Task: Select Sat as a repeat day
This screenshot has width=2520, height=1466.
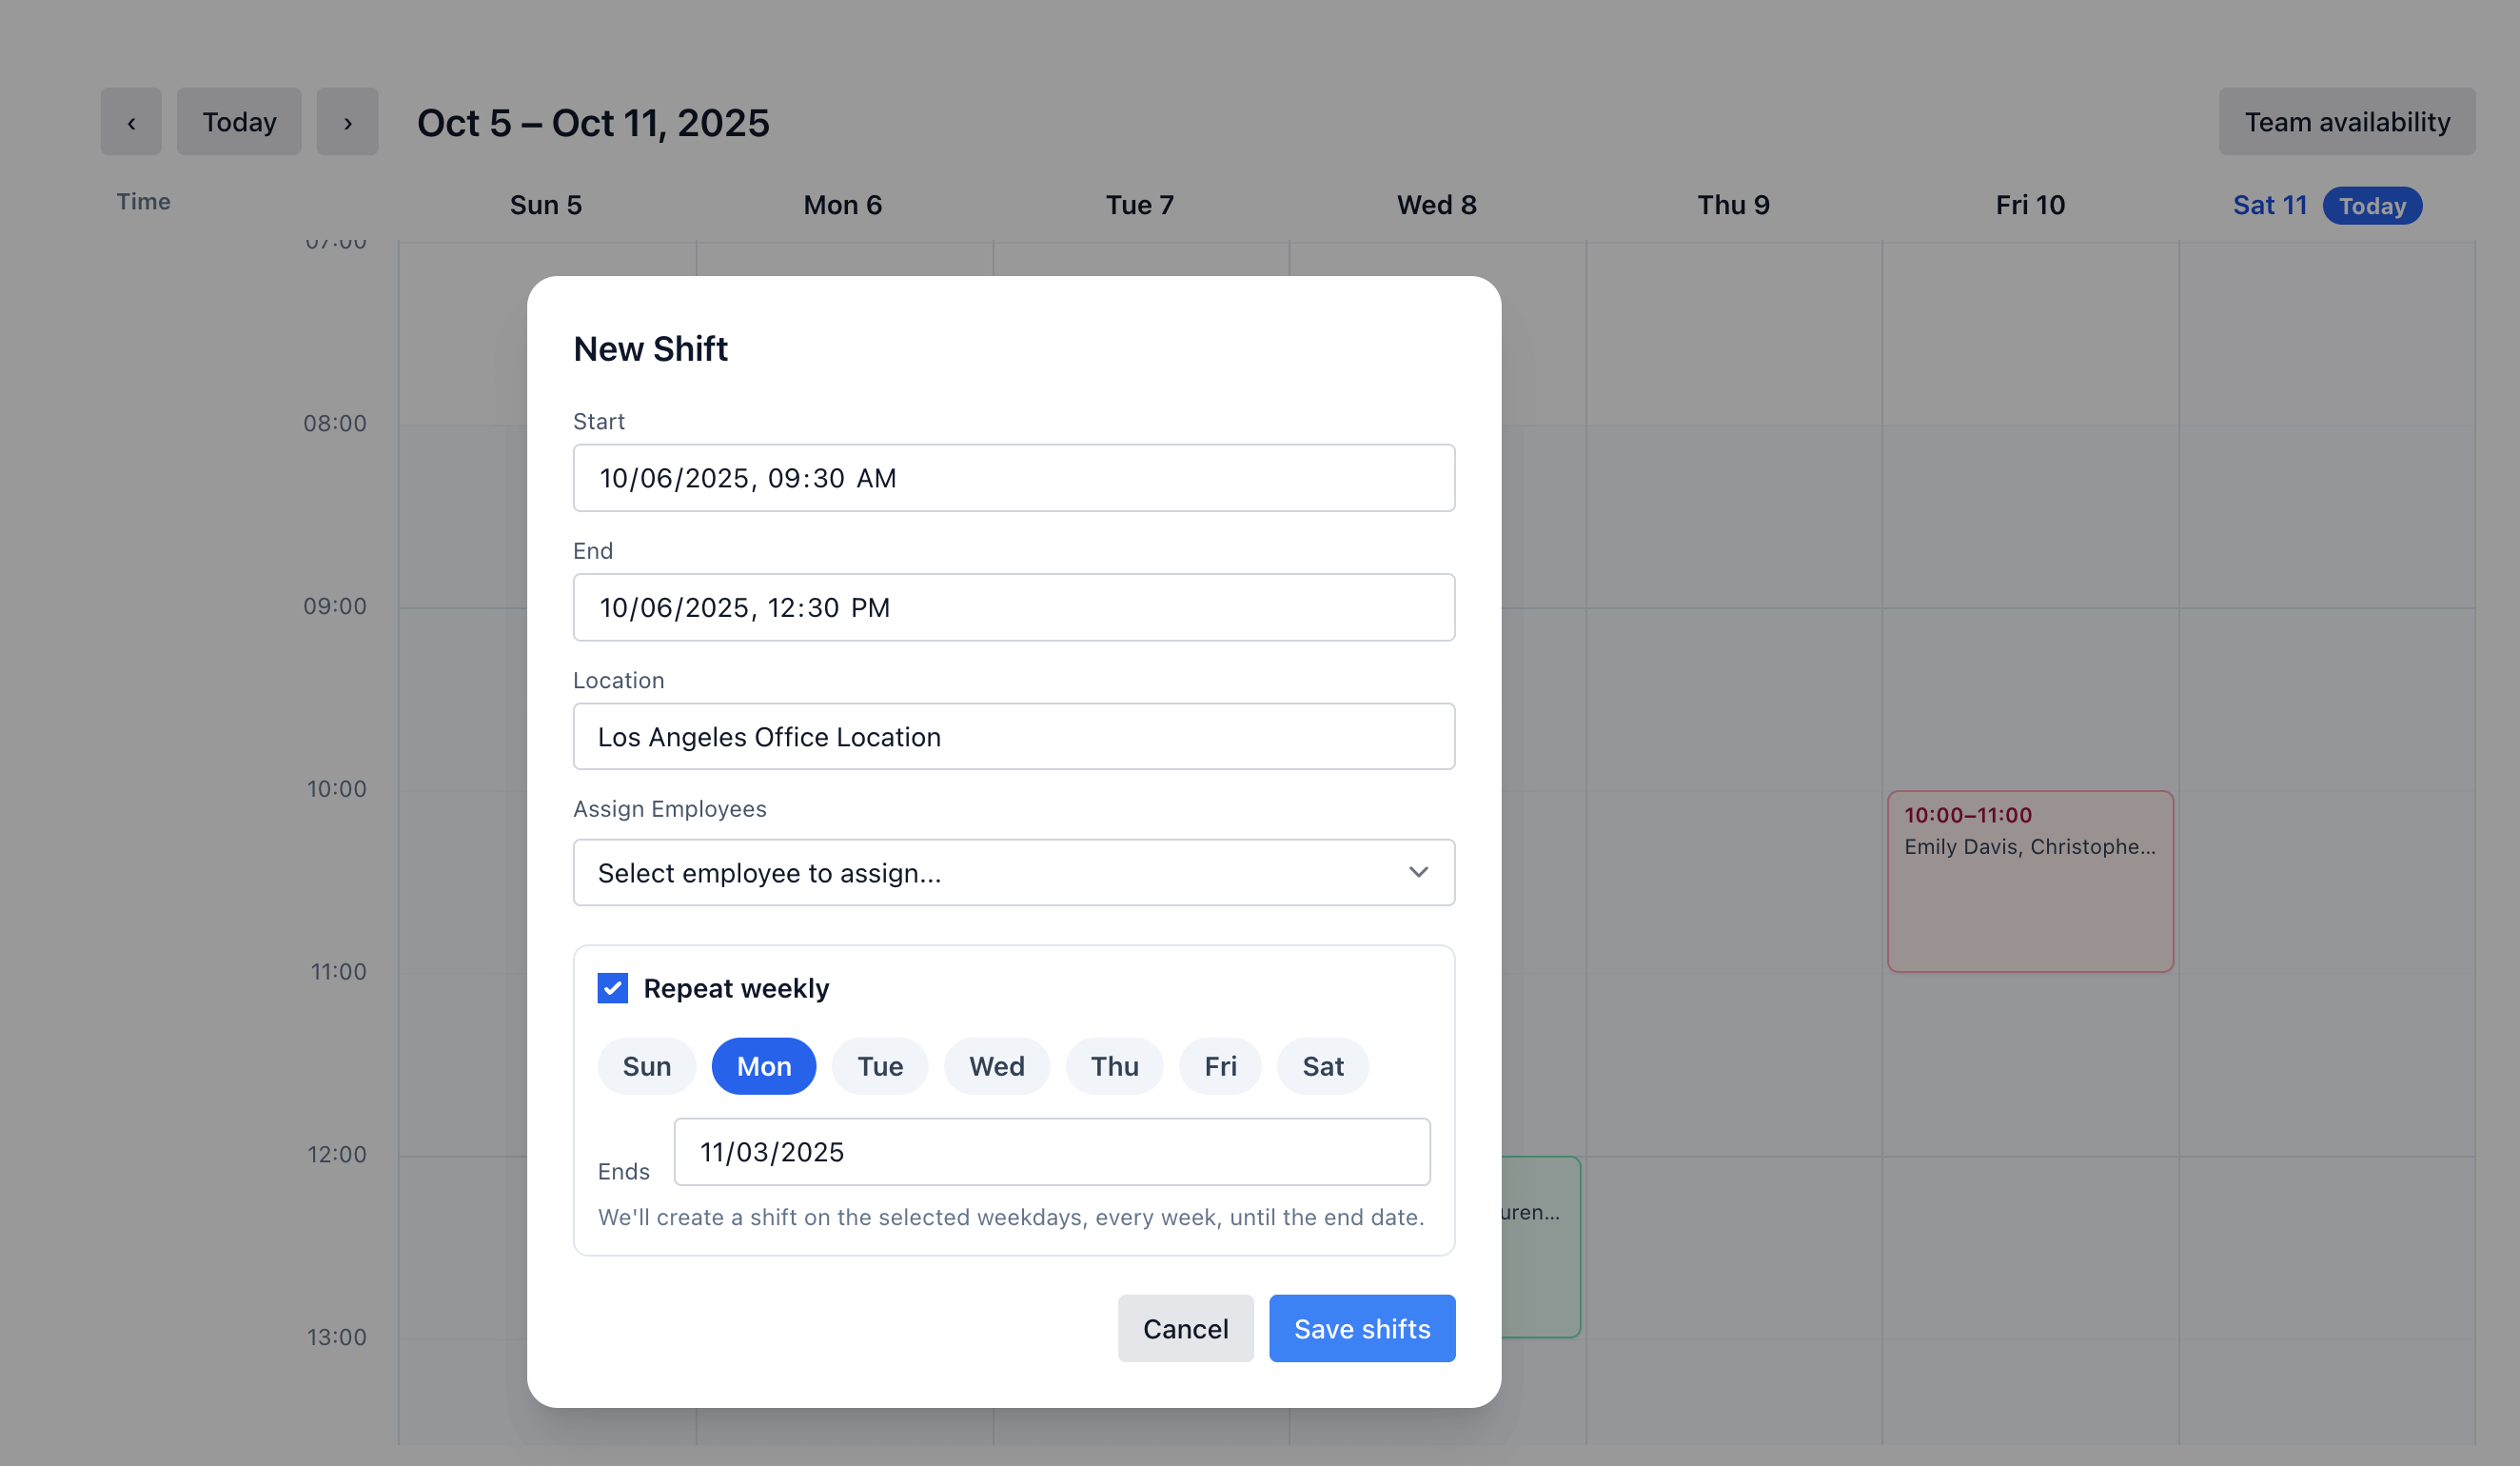Action: pyautogui.click(x=1322, y=1066)
